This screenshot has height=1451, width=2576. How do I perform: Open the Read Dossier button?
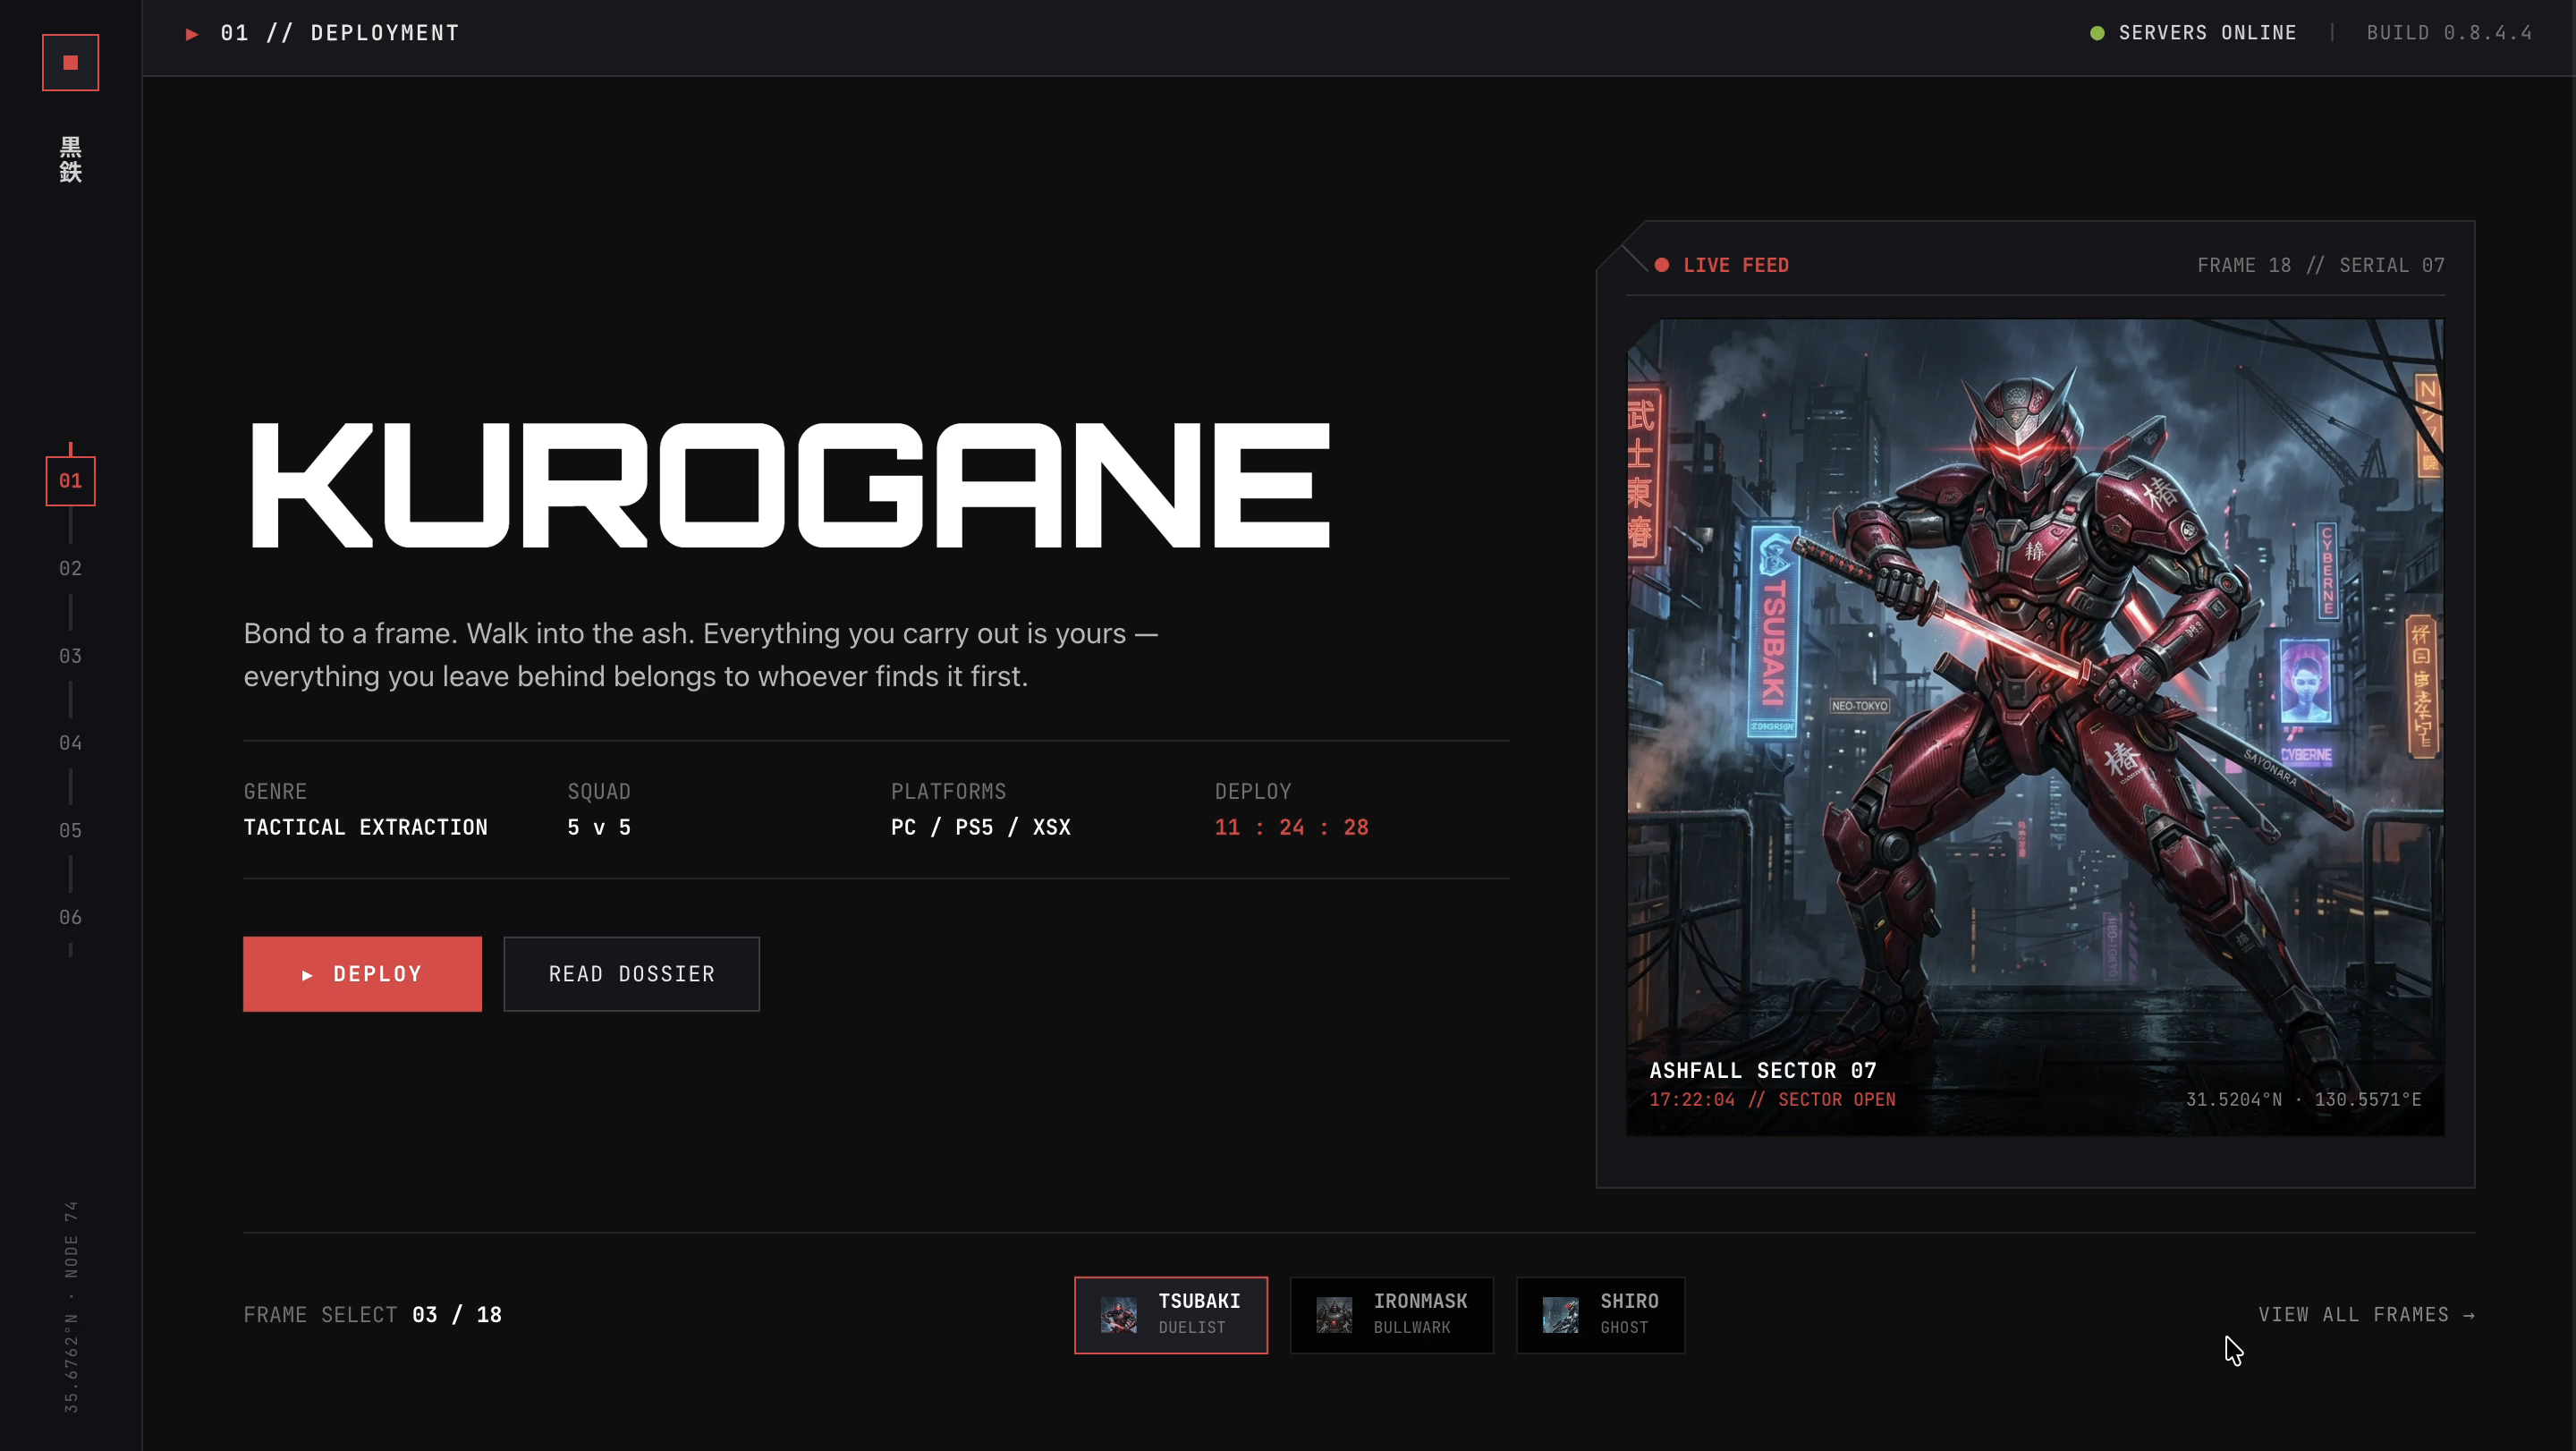(x=631, y=974)
